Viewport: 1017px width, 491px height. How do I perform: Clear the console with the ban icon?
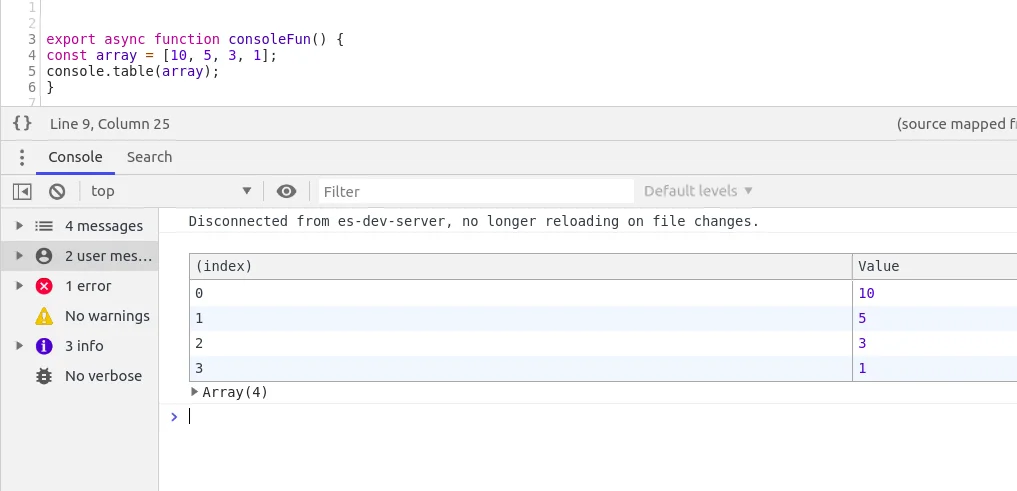pos(57,191)
